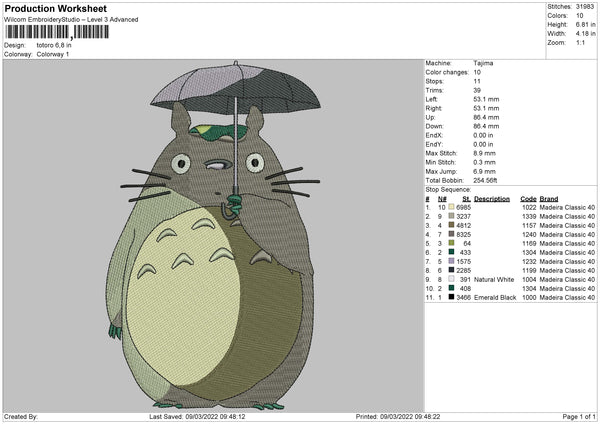
Task: Click the Printed timestamp '09/03/2022 09:48:22'
Action: (410, 416)
